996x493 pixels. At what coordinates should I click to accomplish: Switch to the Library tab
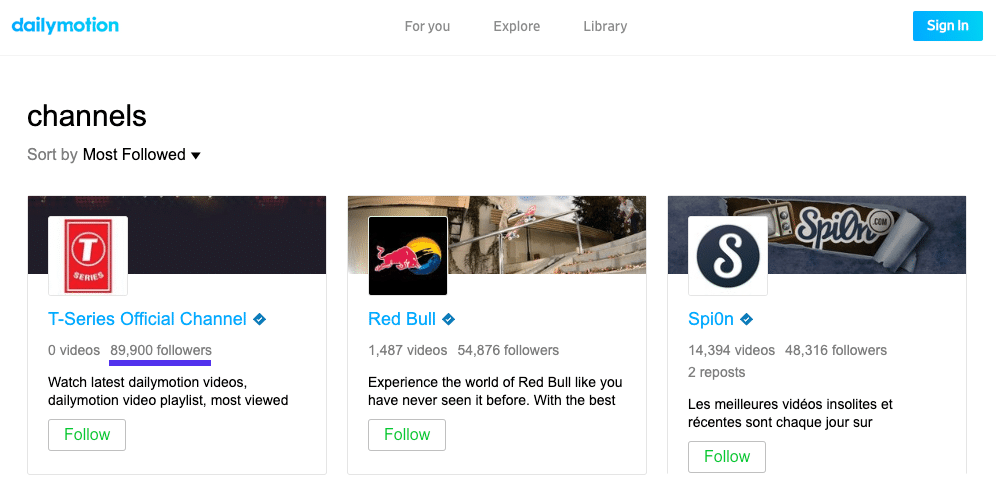pos(605,26)
